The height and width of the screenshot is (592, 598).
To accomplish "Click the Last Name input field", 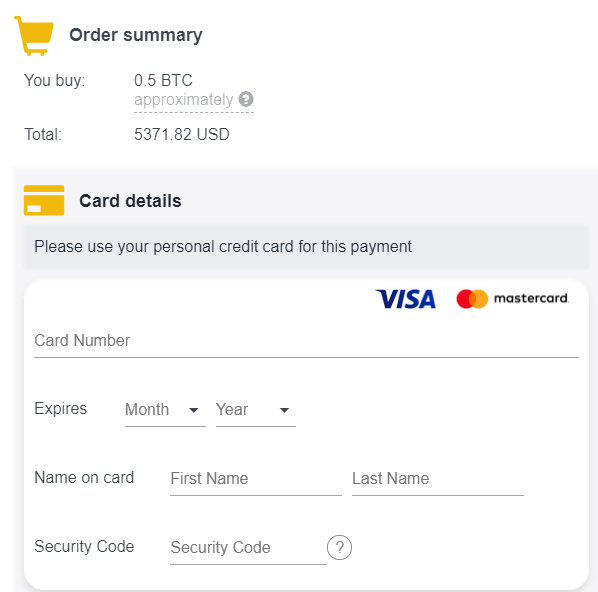I will coord(438,479).
